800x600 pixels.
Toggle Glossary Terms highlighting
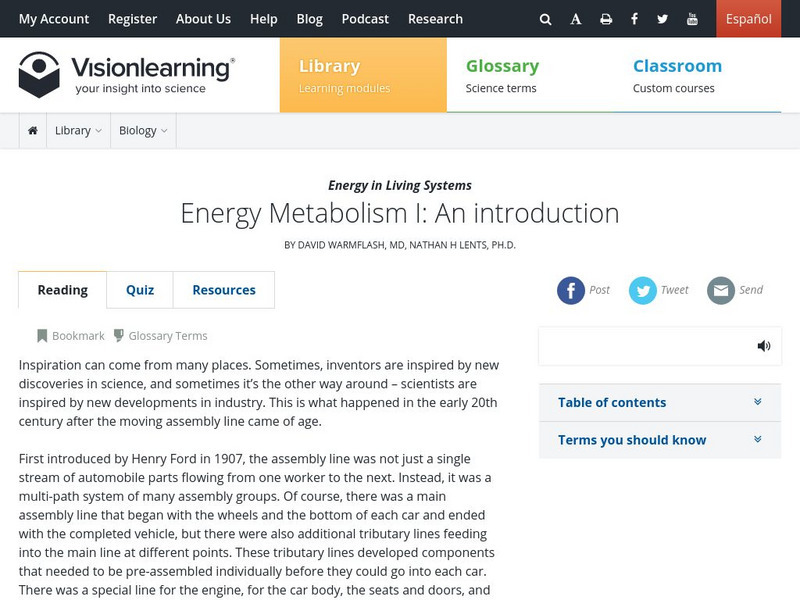[x=160, y=336]
